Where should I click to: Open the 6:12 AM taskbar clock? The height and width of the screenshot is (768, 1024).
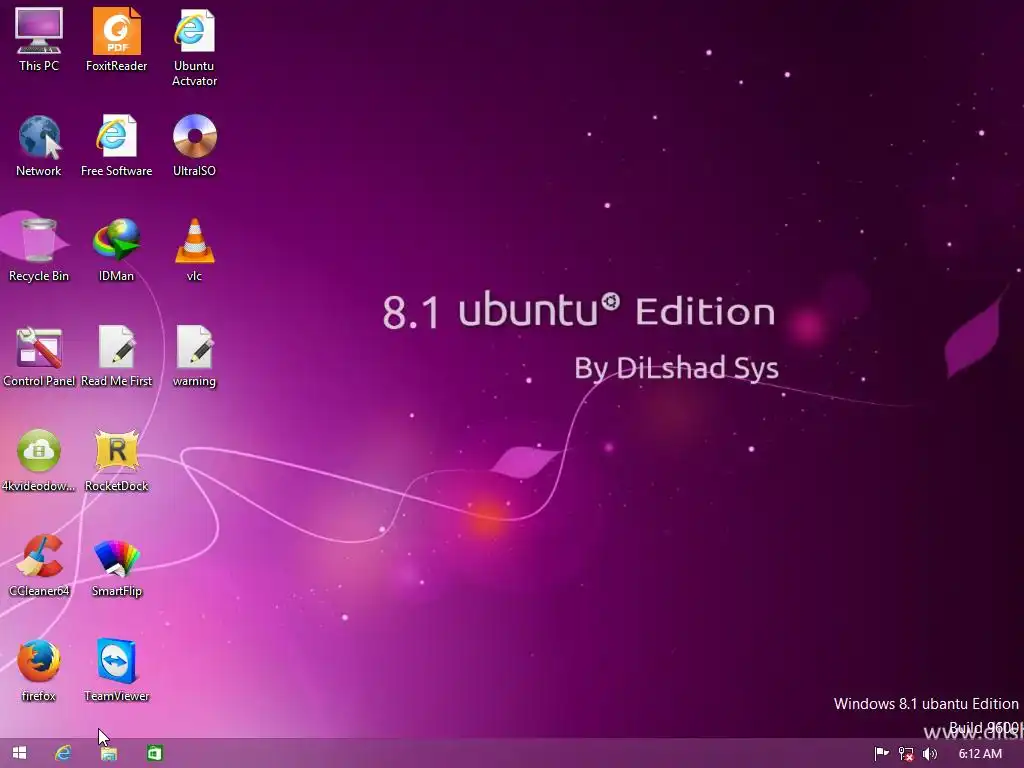pos(980,754)
